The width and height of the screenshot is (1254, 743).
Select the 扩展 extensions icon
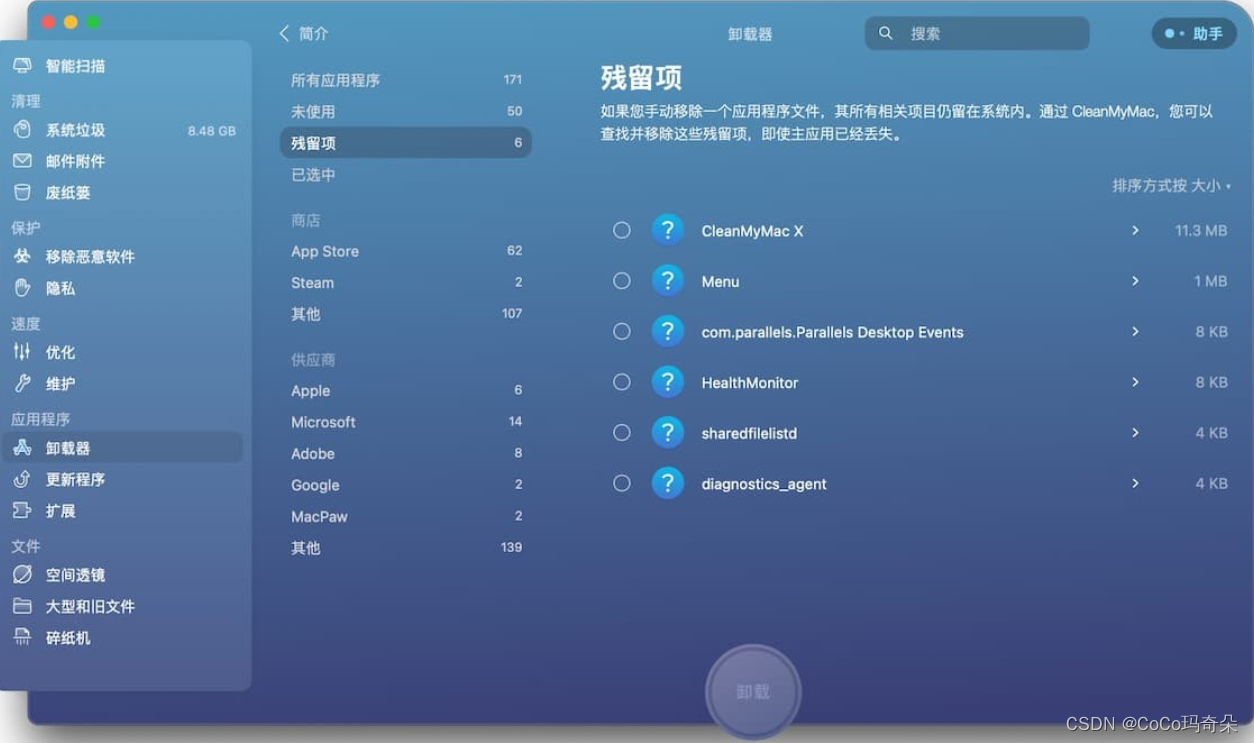[22, 511]
